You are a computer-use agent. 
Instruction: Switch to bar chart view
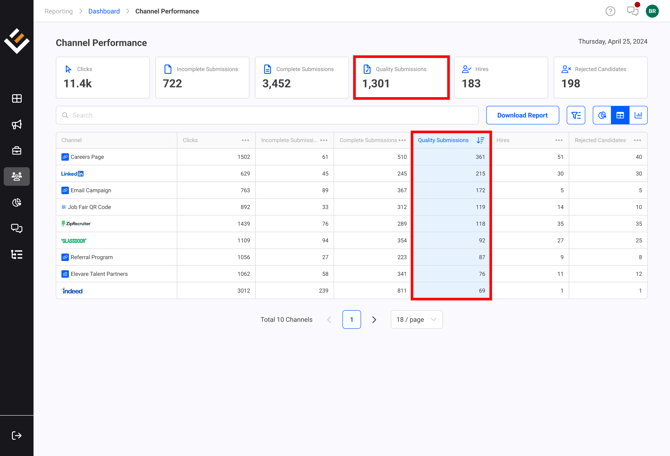tap(638, 115)
